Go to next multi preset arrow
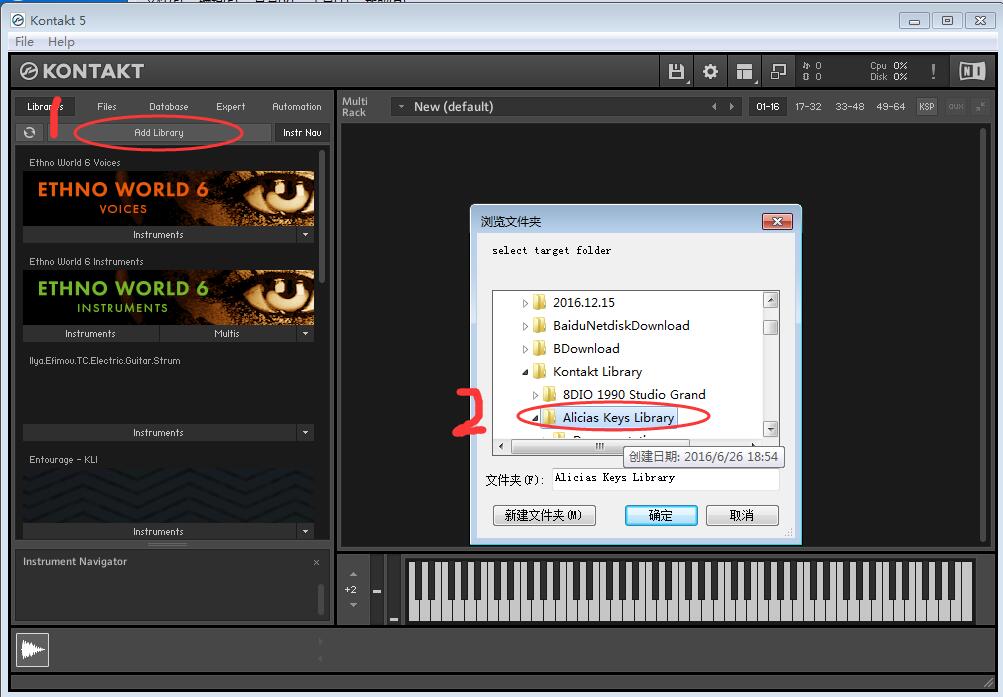Image resolution: width=1003 pixels, height=697 pixels. [x=732, y=107]
